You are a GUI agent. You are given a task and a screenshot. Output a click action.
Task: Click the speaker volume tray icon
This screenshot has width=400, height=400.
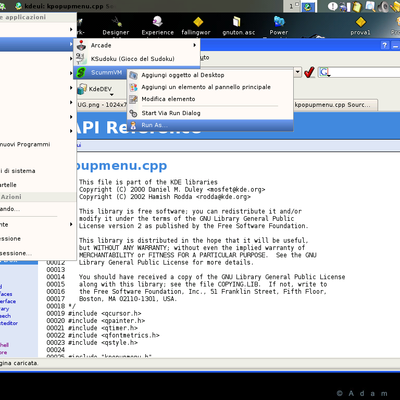(x=384, y=6)
